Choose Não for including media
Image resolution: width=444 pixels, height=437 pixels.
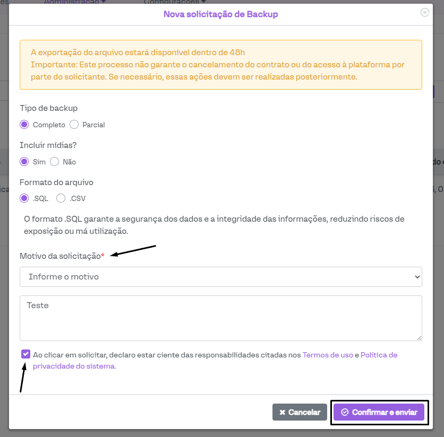[x=54, y=162]
